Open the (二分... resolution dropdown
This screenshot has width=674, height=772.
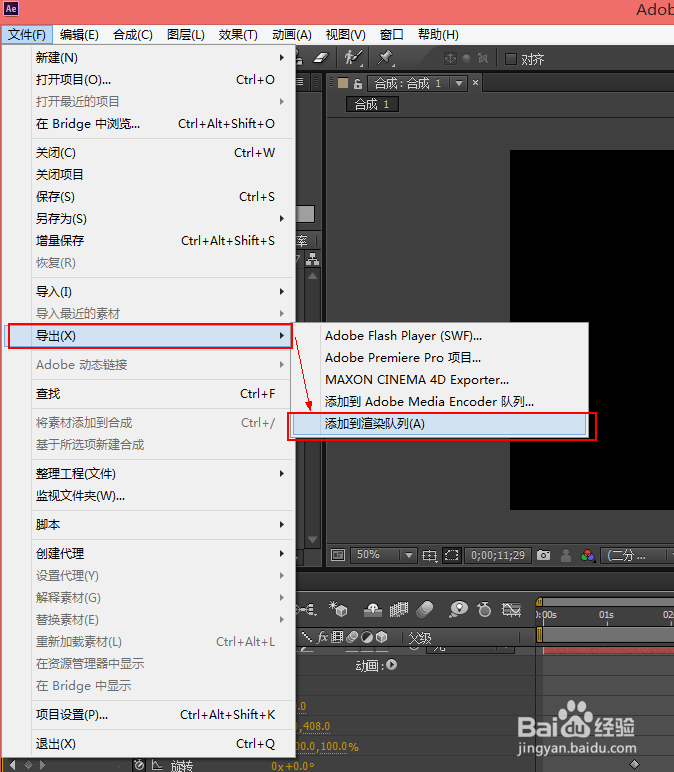pyautogui.click(x=637, y=555)
